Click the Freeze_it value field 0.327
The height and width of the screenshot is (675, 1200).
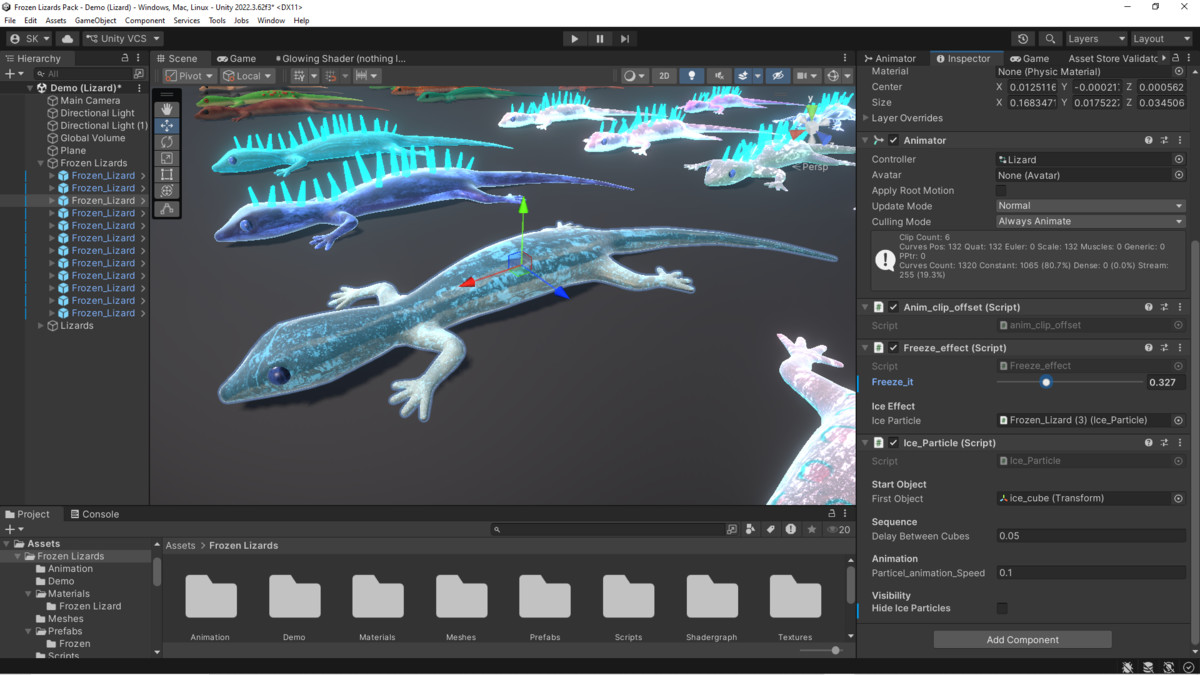(x=1165, y=383)
